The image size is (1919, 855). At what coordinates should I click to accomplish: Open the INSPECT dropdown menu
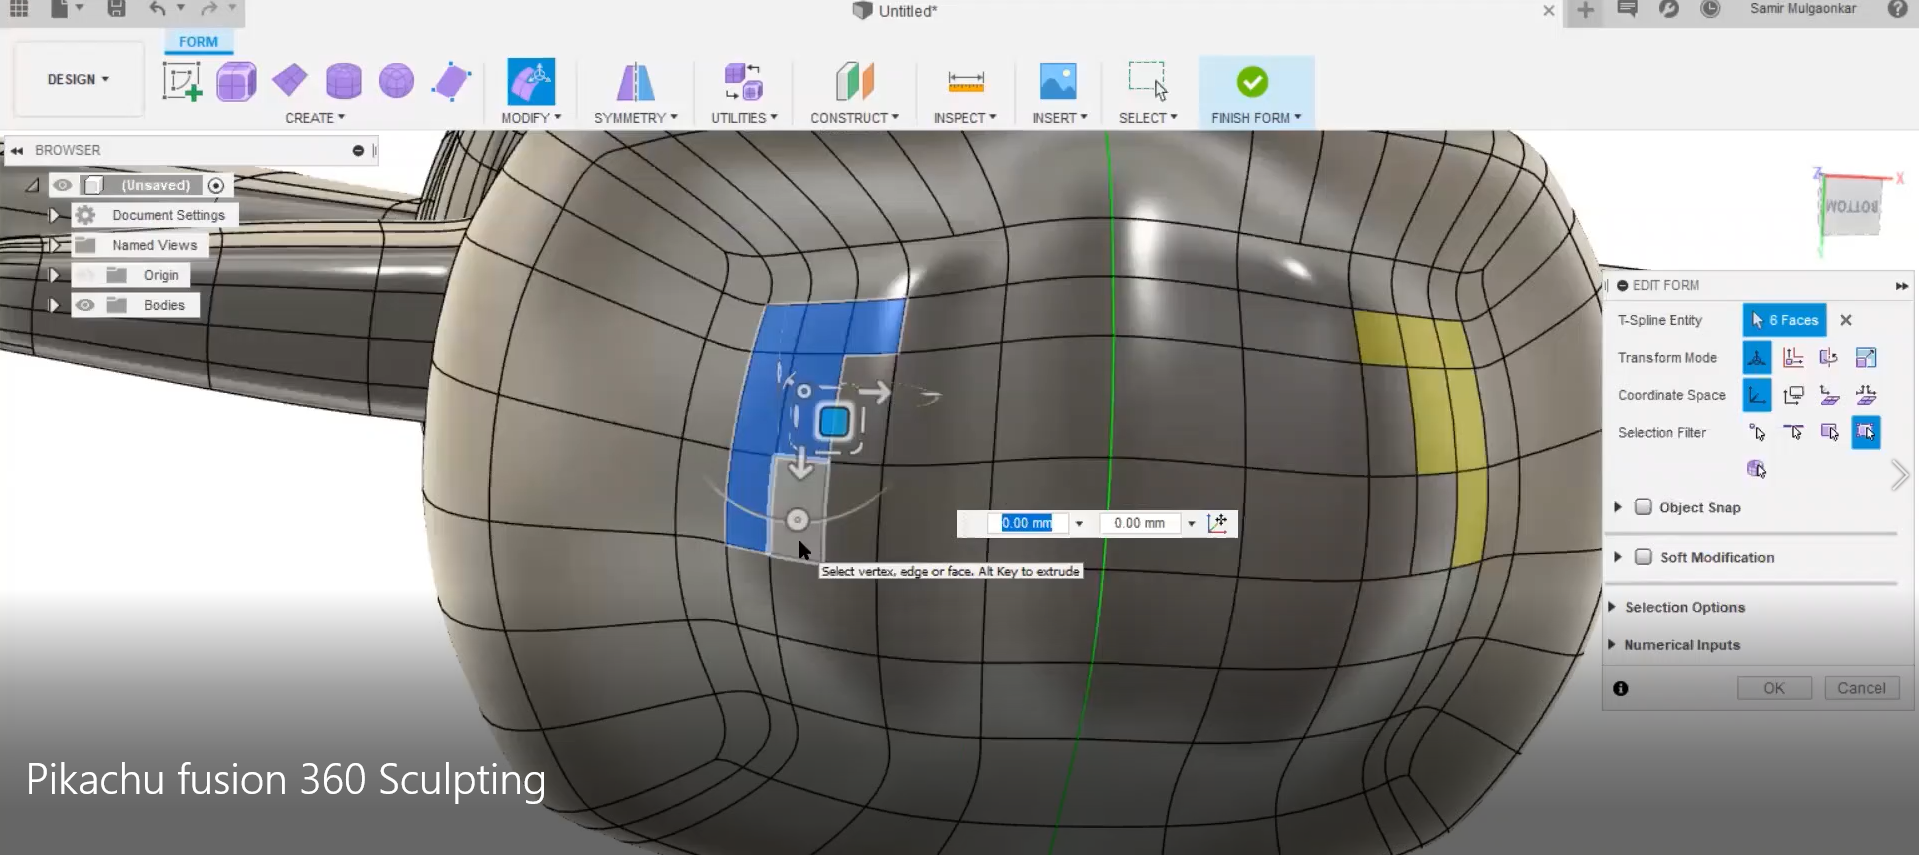965,118
